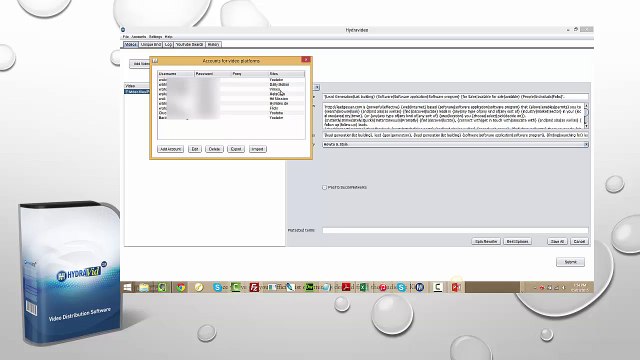Switch to the Log tab
Screen dimensions: 640x360
168,44
